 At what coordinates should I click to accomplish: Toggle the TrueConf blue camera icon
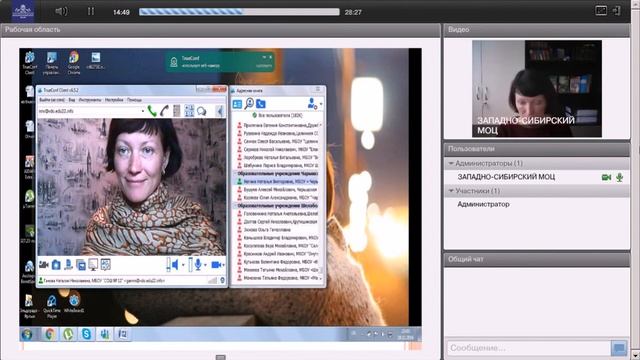click(216, 265)
